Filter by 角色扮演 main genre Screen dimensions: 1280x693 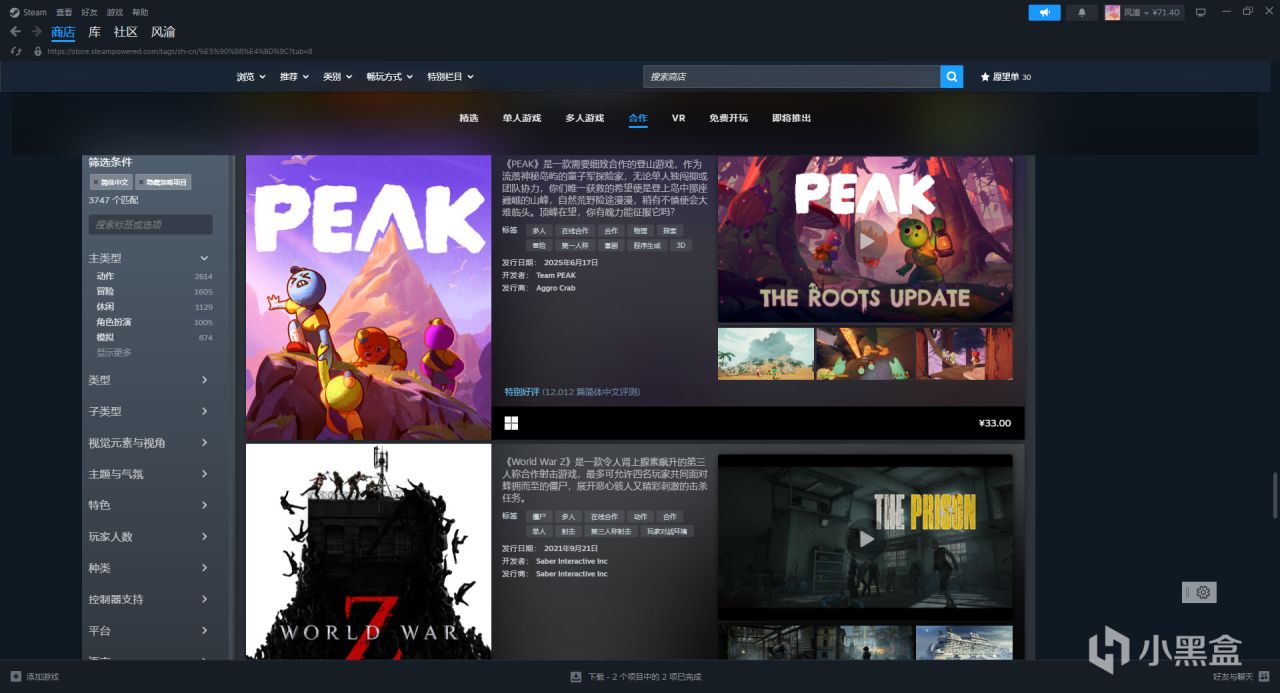(x=154, y=322)
